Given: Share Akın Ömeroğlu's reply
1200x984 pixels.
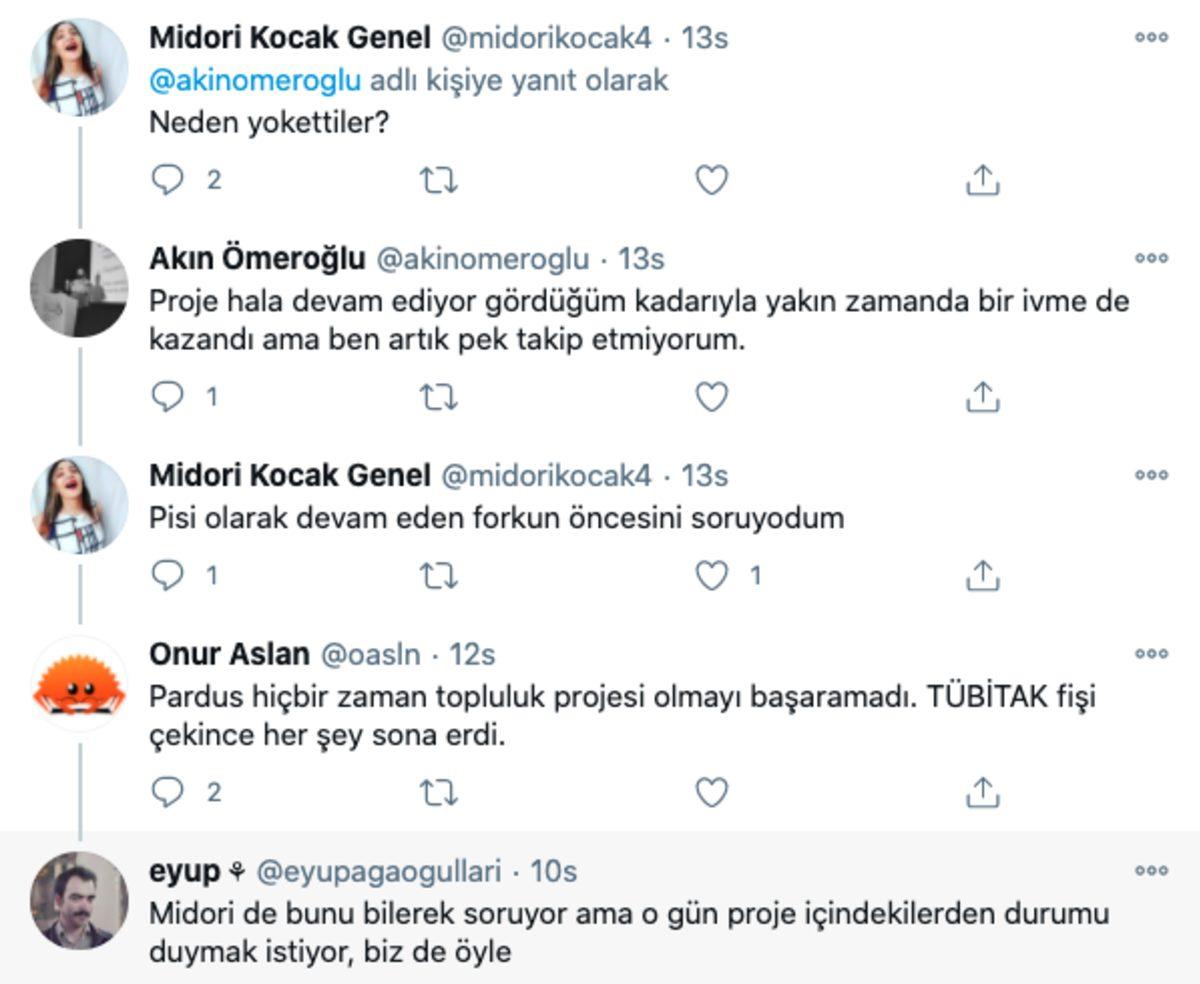Looking at the screenshot, I should (981, 394).
